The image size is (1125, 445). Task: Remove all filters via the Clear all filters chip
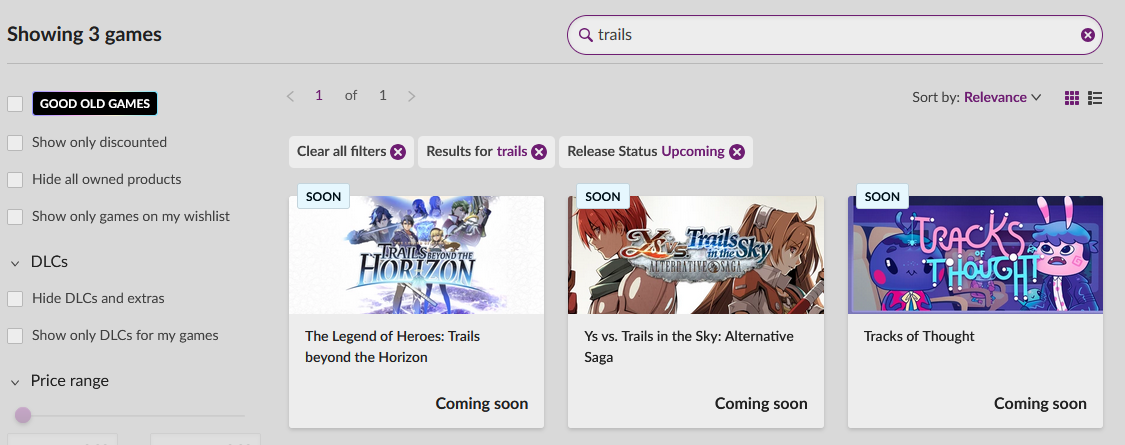tap(352, 151)
